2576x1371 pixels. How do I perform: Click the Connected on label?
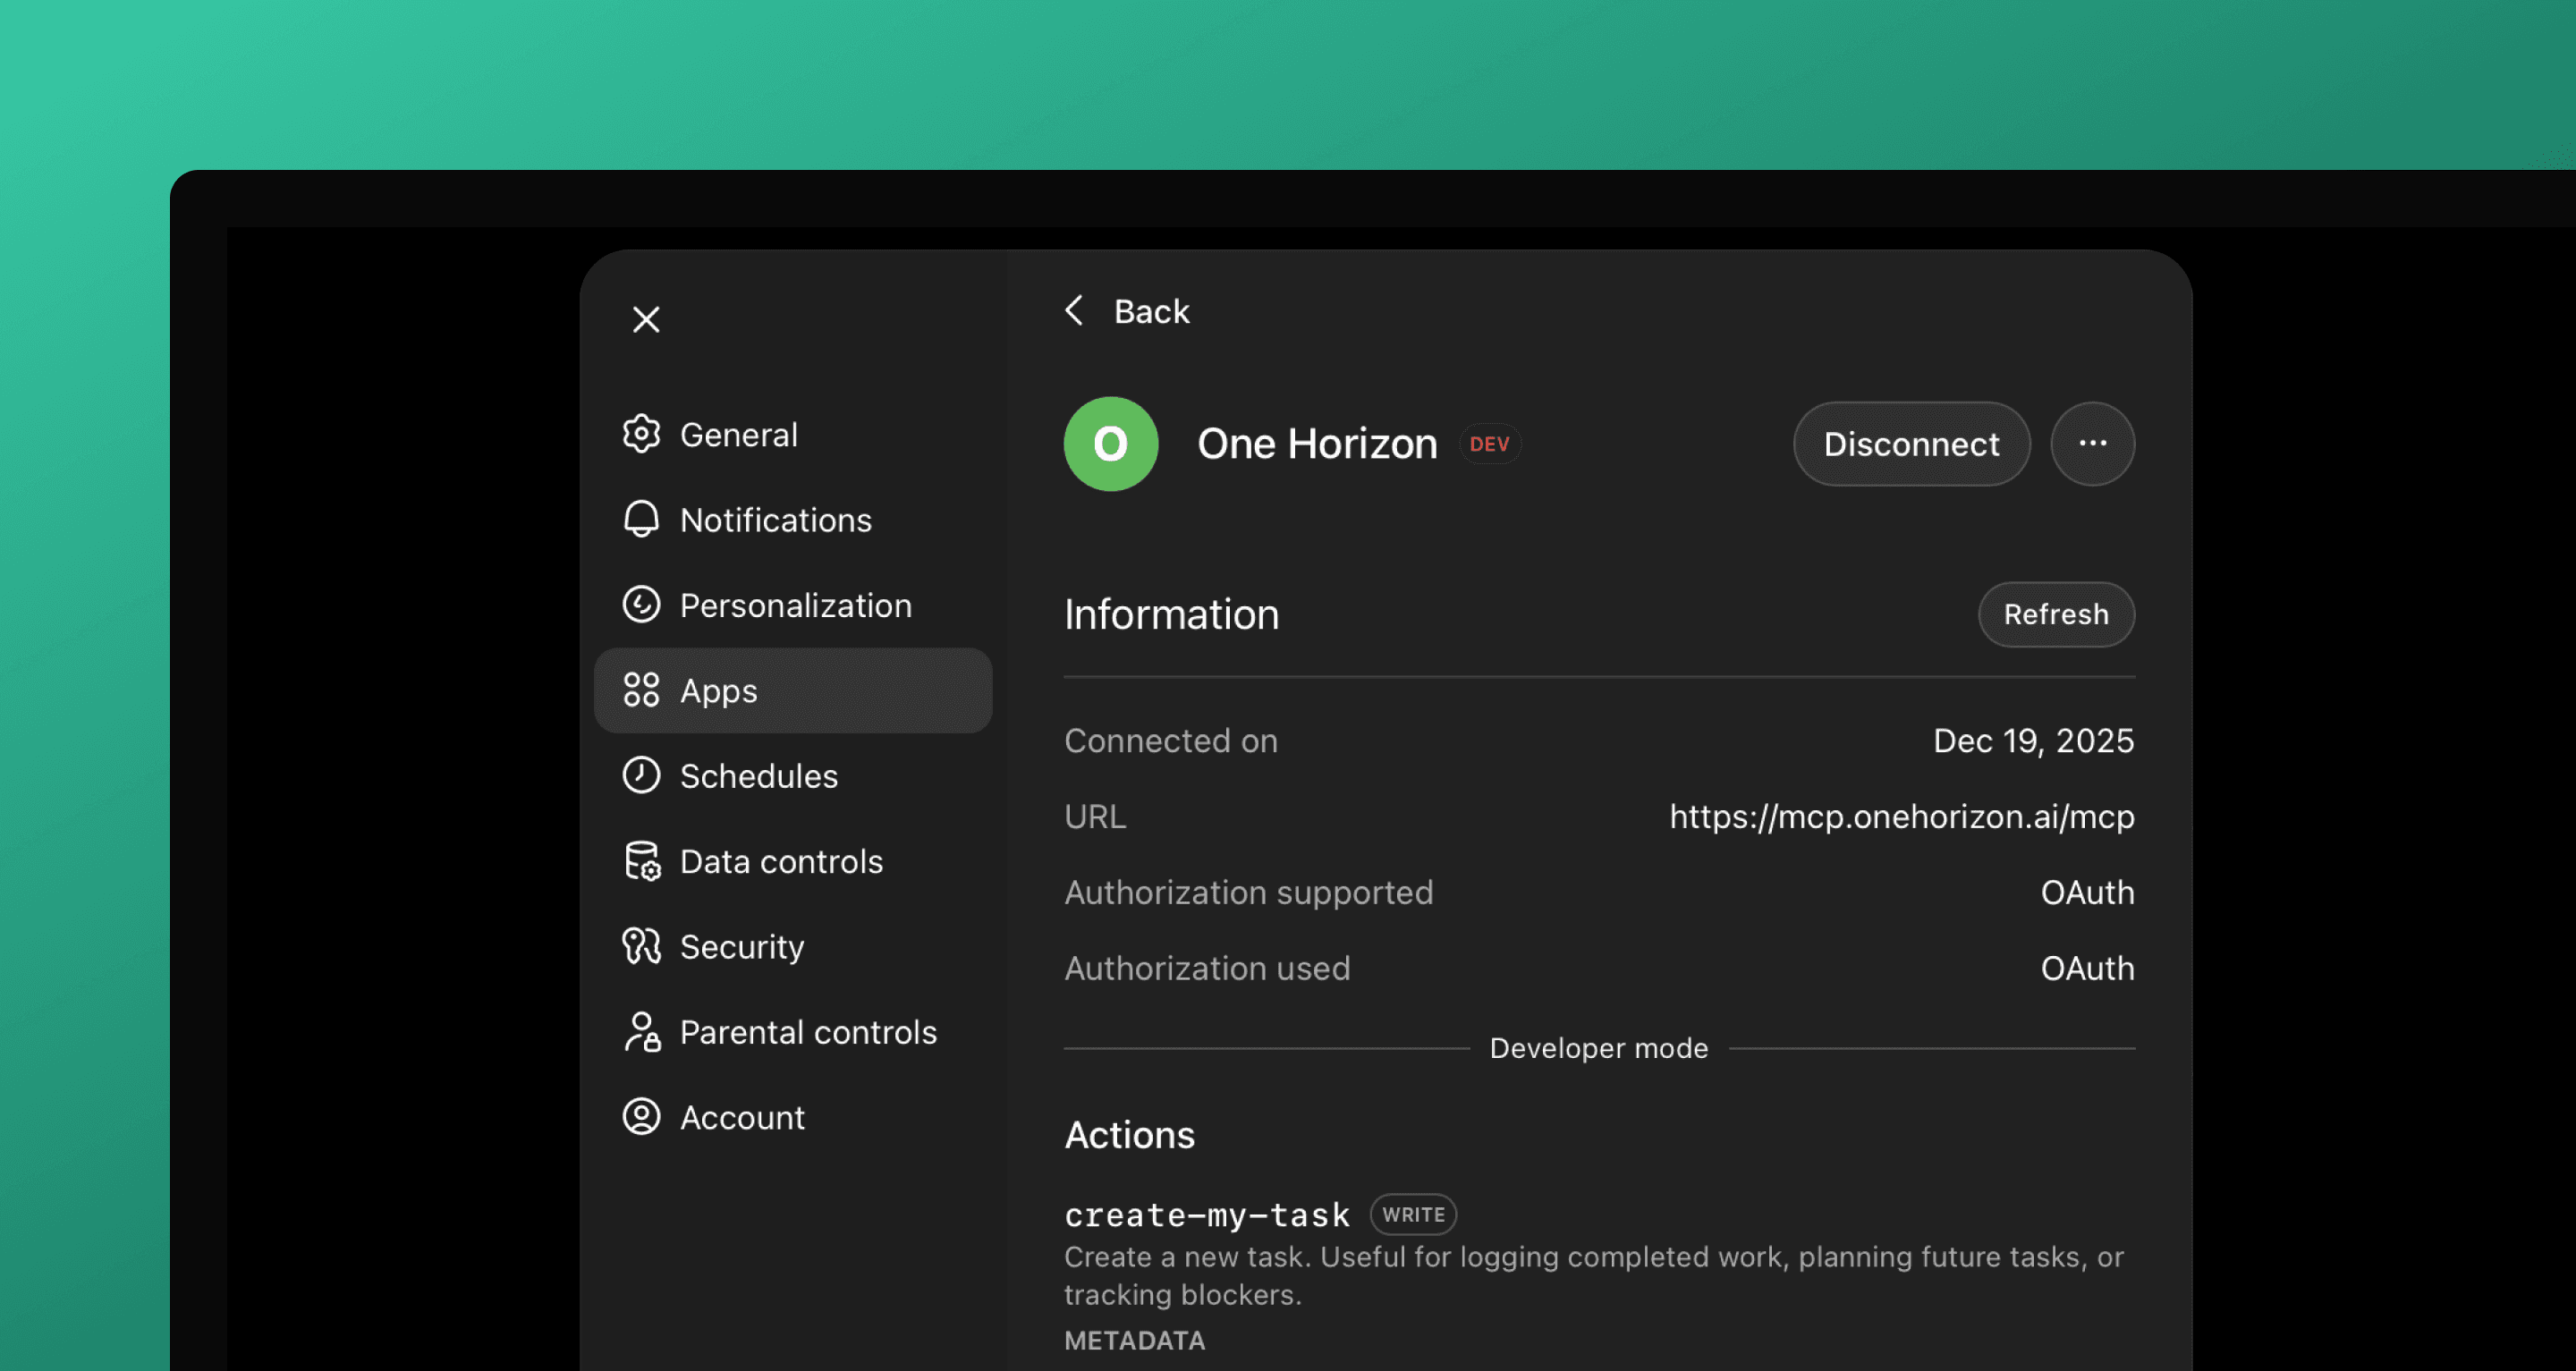point(1170,741)
